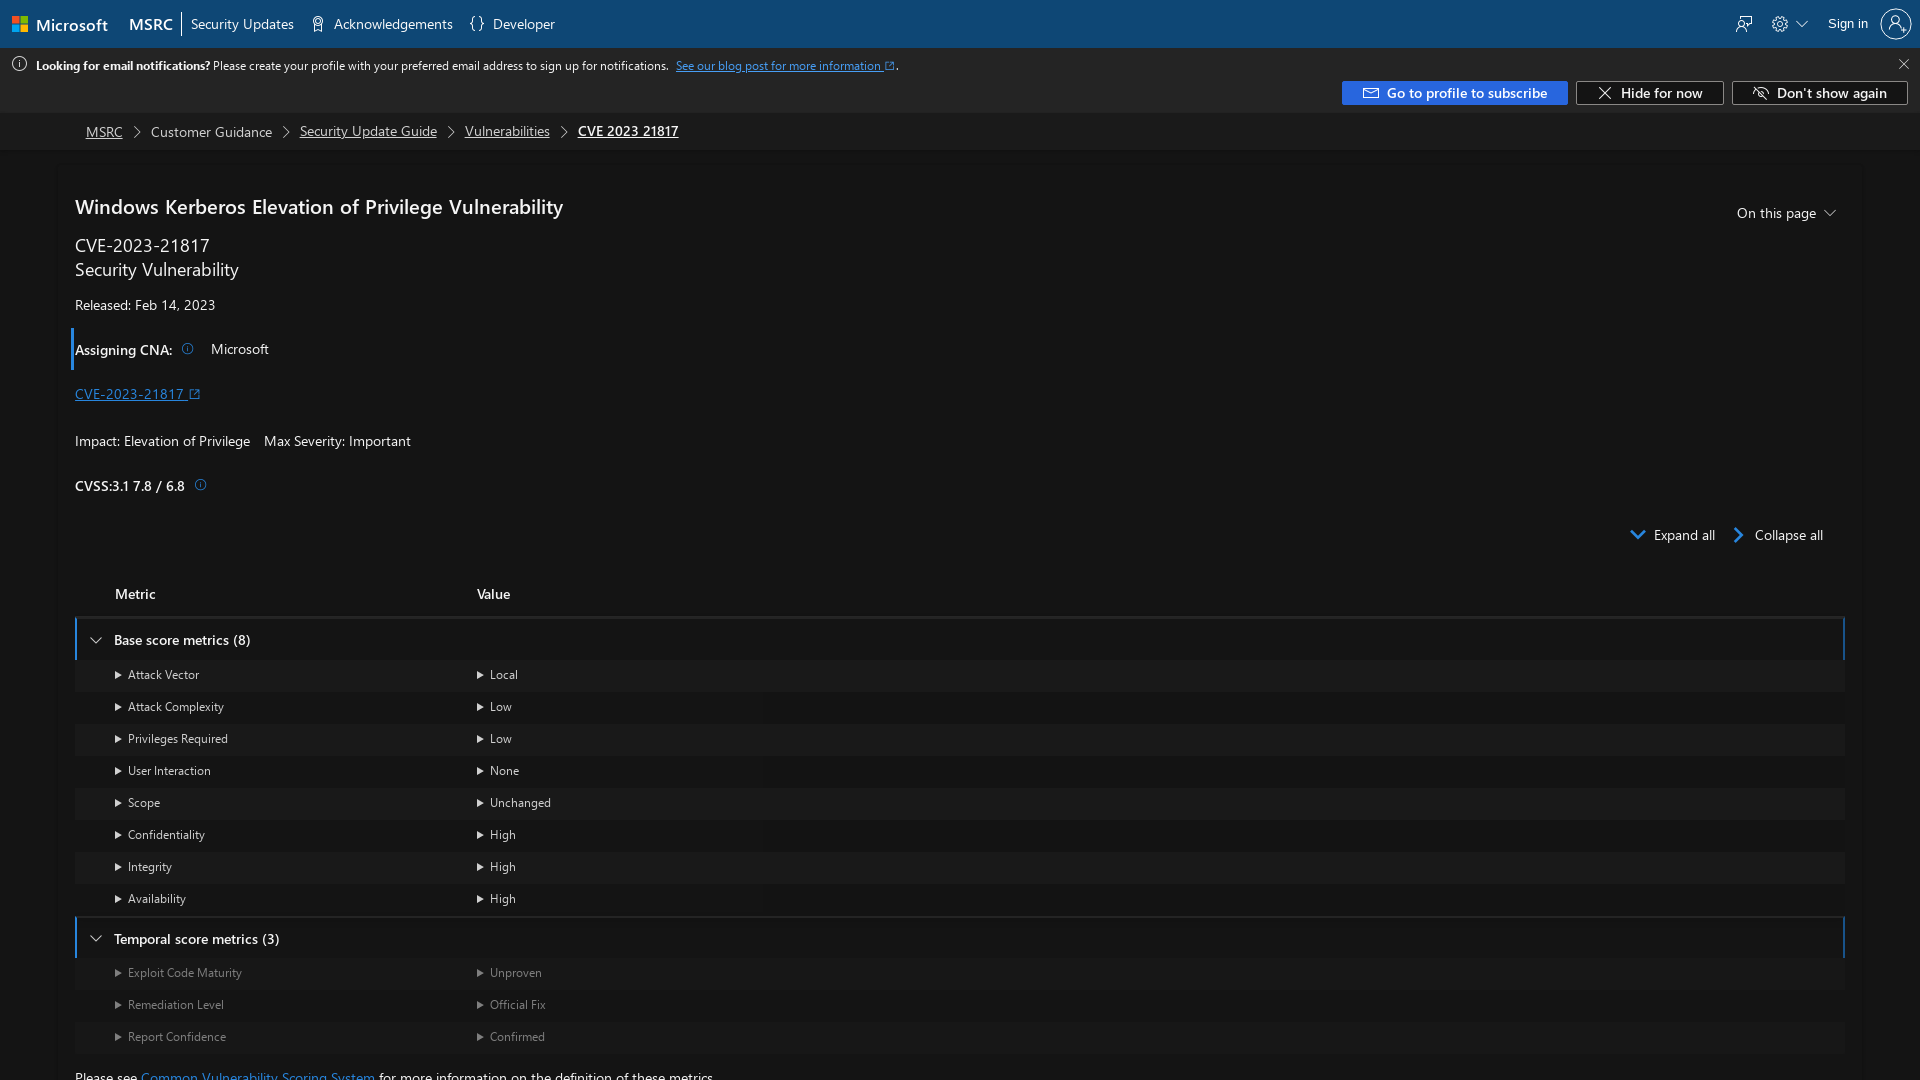
Task: Click CVE 2023 21817 breadcrumb
Action: pyautogui.click(x=628, y=132)
